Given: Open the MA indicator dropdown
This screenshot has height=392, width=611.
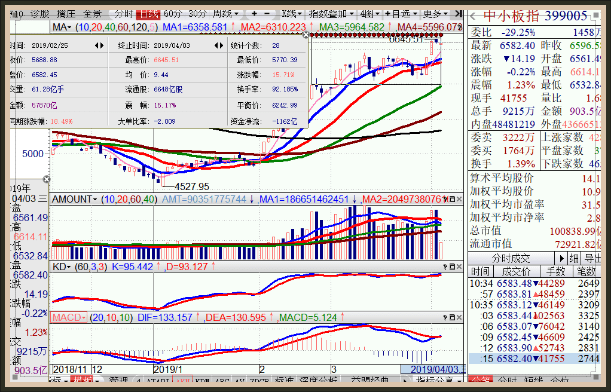Looking at the screenshot, I should click(62, 27).
